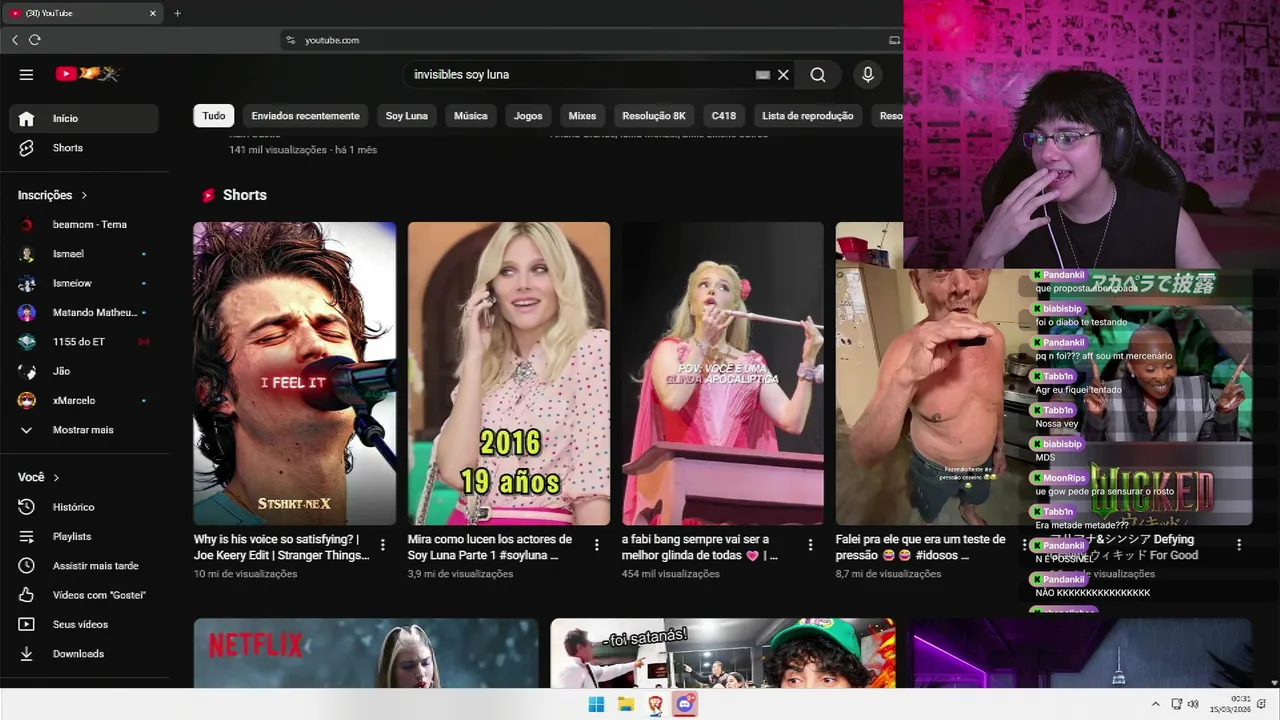
Task: Open more options for Soy Luna Short
Action: 597,545
